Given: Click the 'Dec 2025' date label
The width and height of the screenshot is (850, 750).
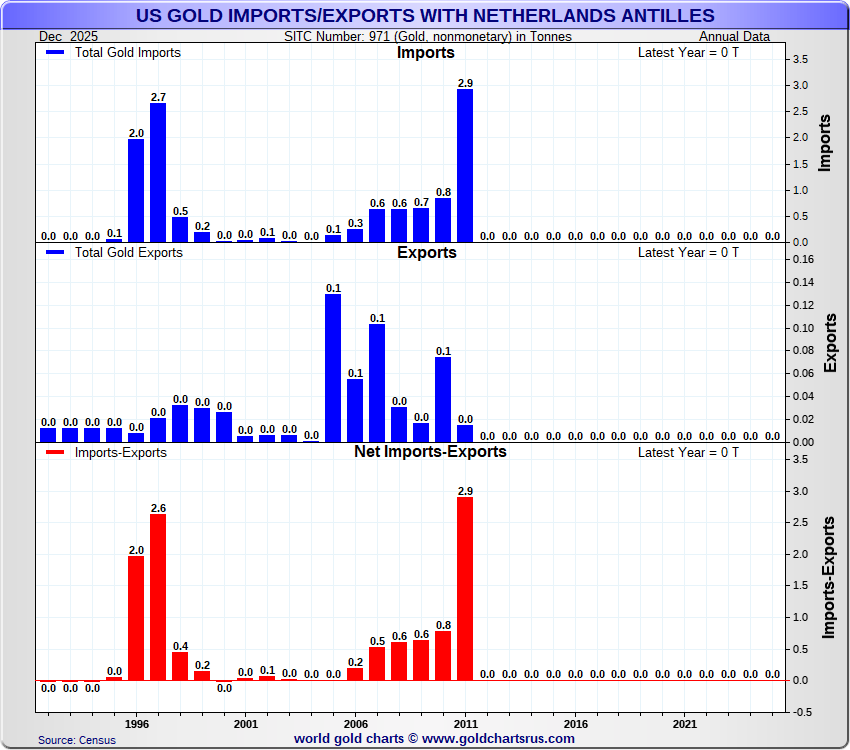Looking at the screenshot, I should (68, 36).
